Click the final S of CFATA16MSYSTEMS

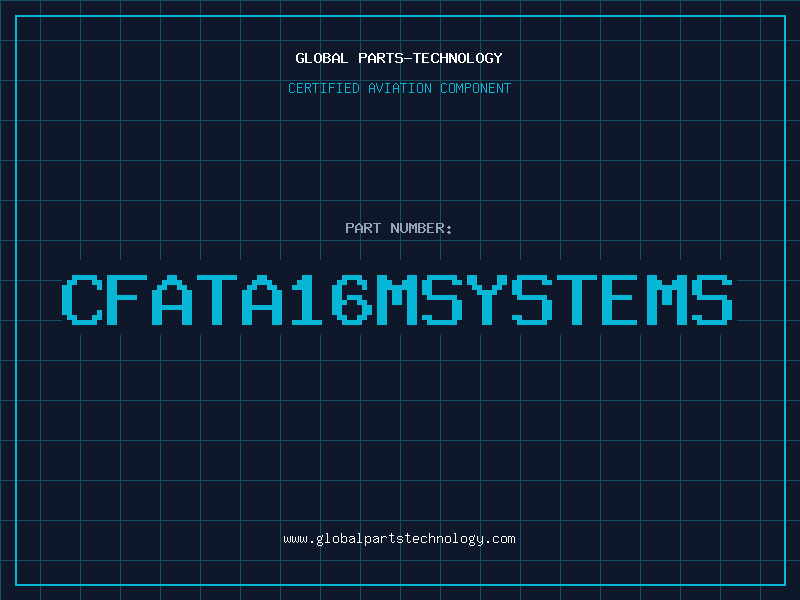(712, 299)
